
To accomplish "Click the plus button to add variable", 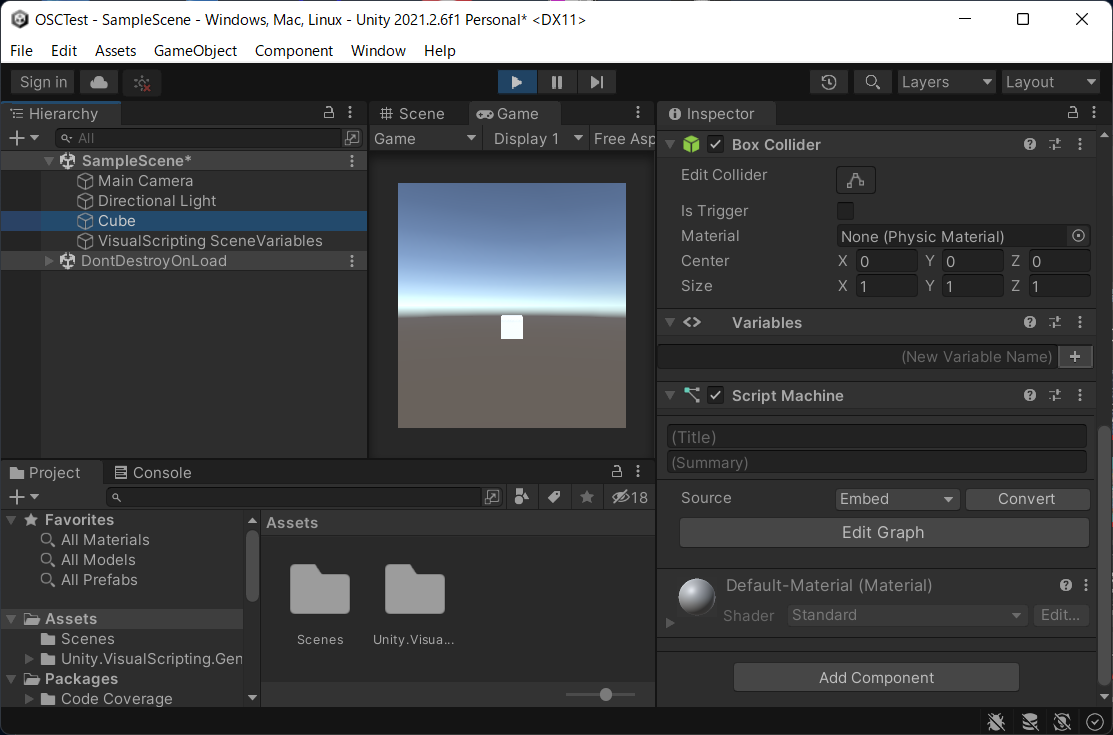I will (1075, 357).
